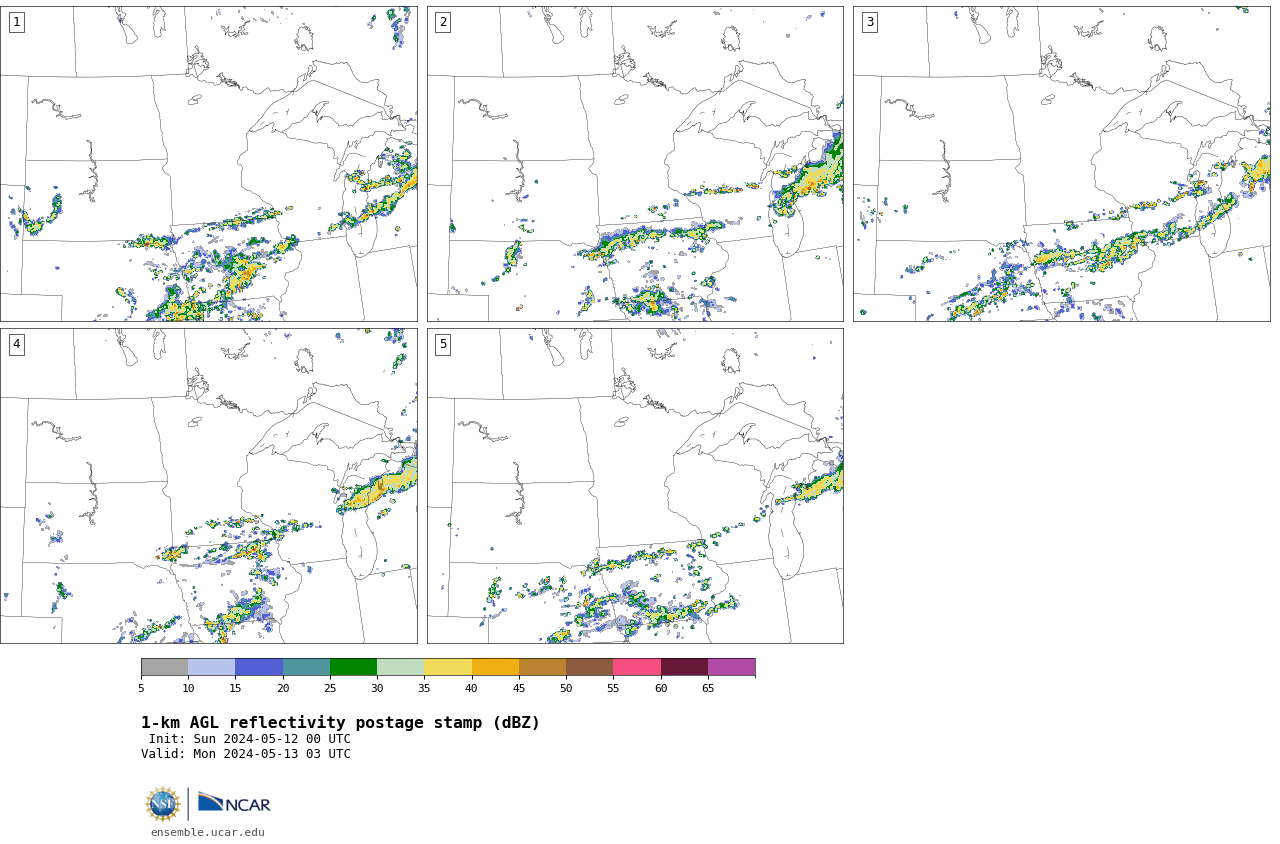This screenshot has height=844, width=1280.
Task: Open postage stamp panel 4 map
Action: point(208,486)
